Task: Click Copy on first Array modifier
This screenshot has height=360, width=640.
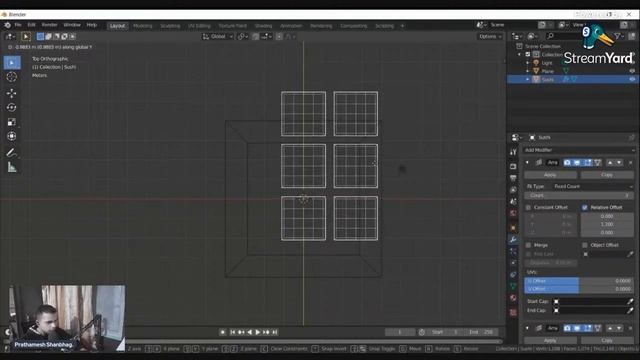Action: [x=607, y=175]
